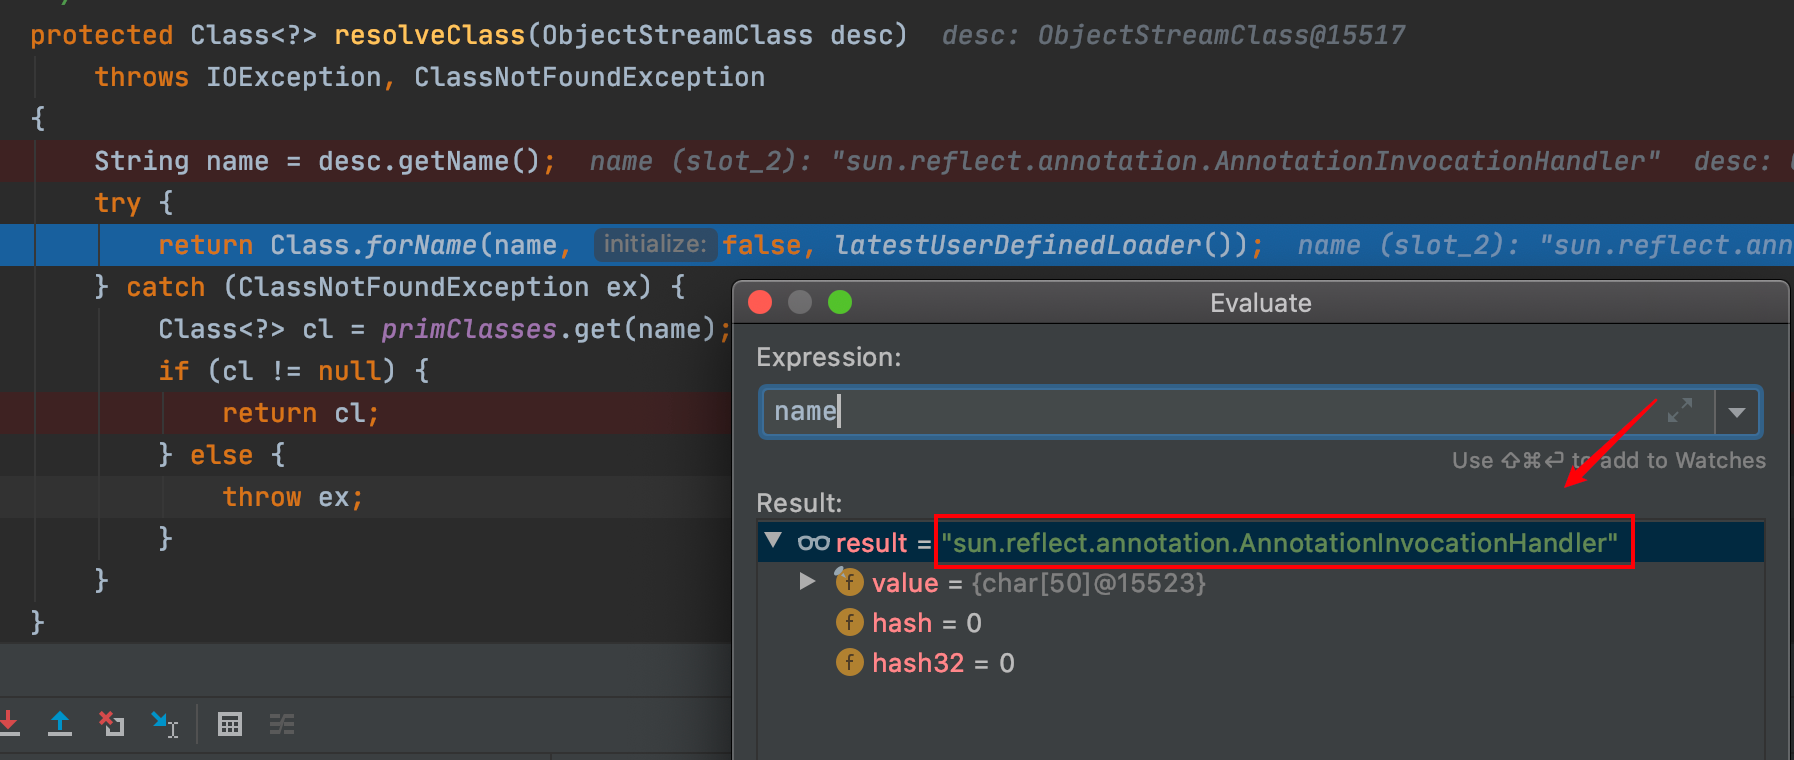Click the glasses watch icon beside result

pos(813,543)
